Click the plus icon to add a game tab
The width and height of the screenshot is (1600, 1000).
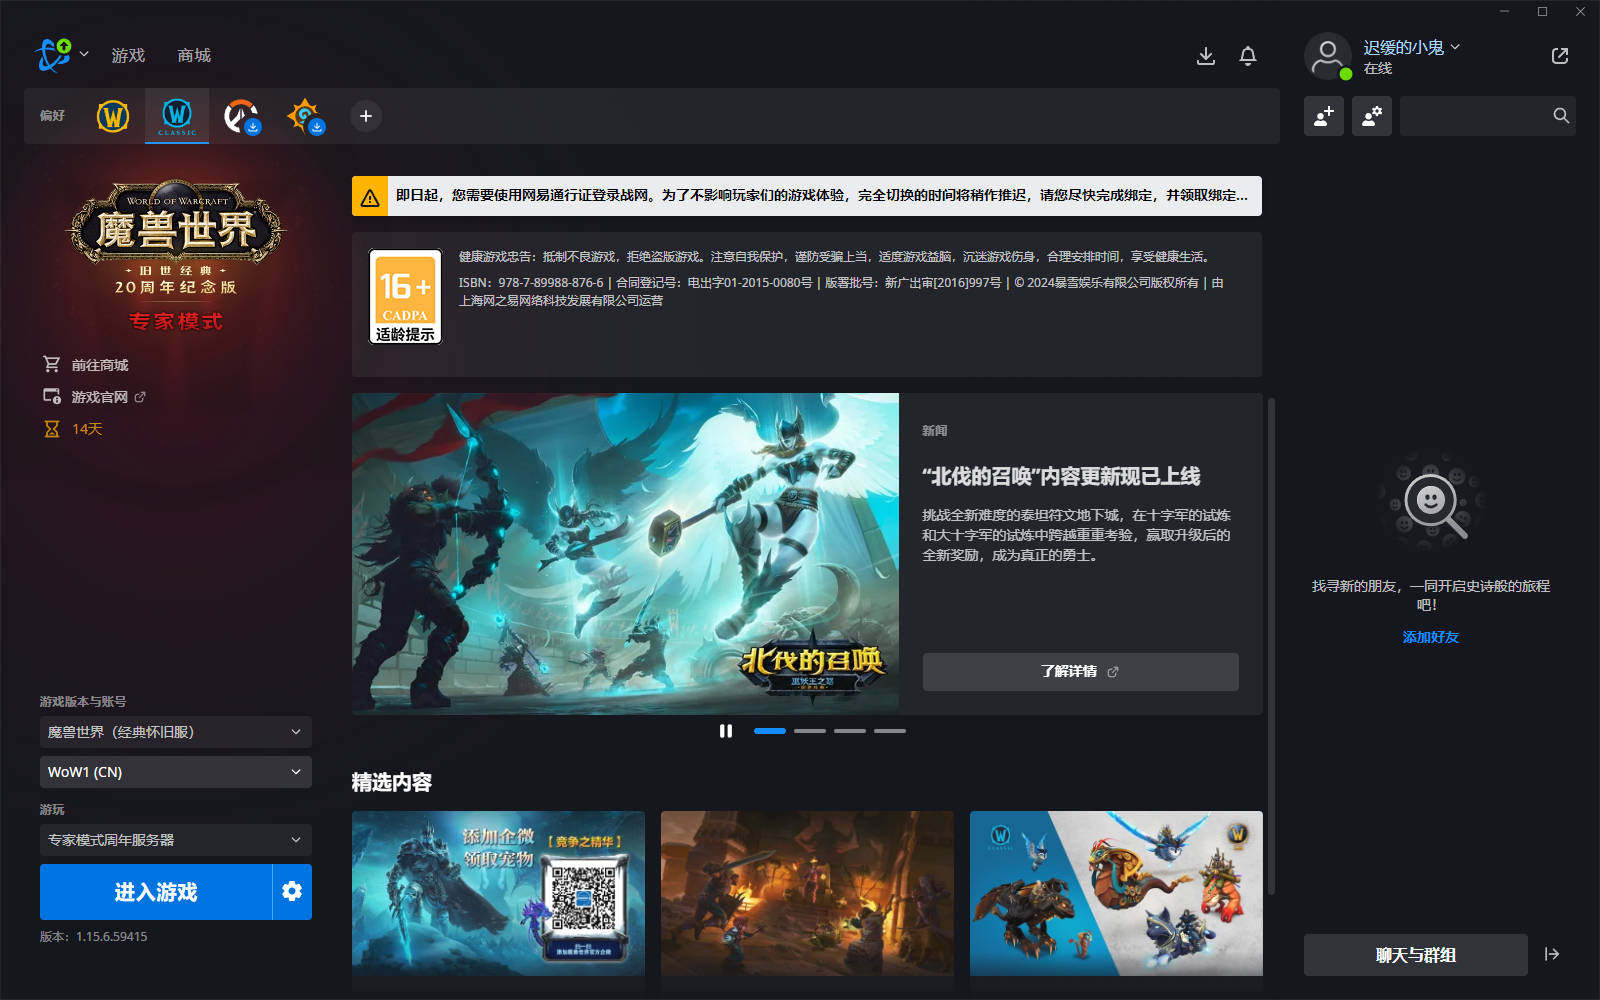(x=365, y=116)
